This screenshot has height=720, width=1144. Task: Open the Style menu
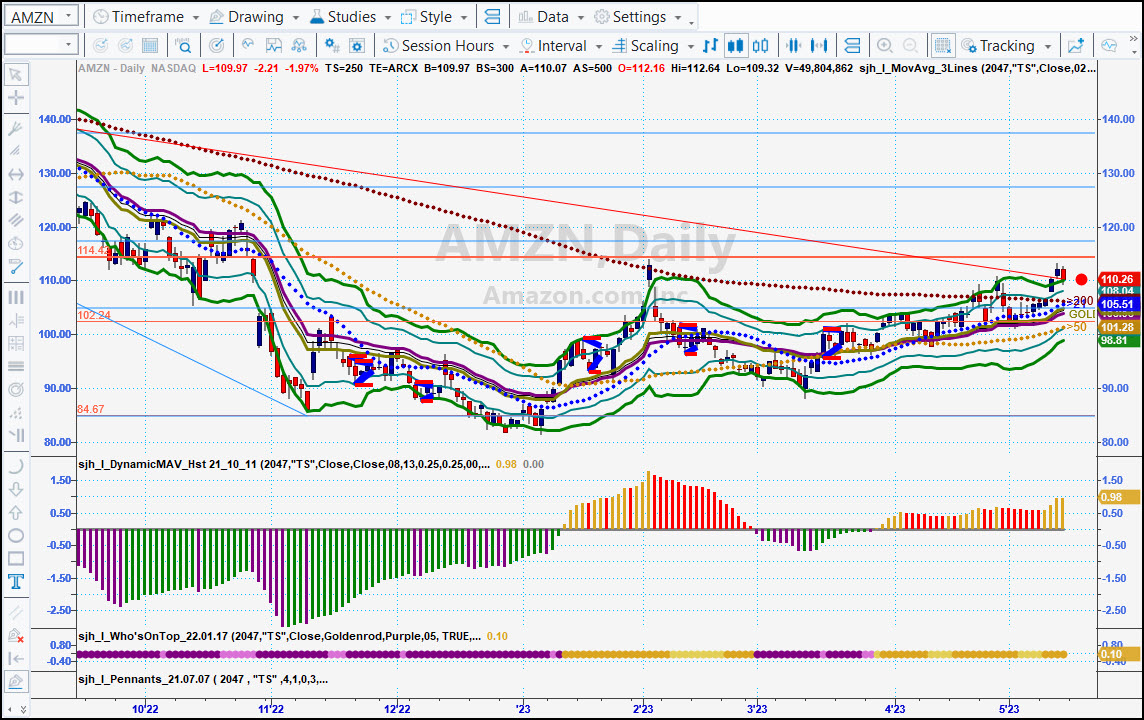(435, 17)
